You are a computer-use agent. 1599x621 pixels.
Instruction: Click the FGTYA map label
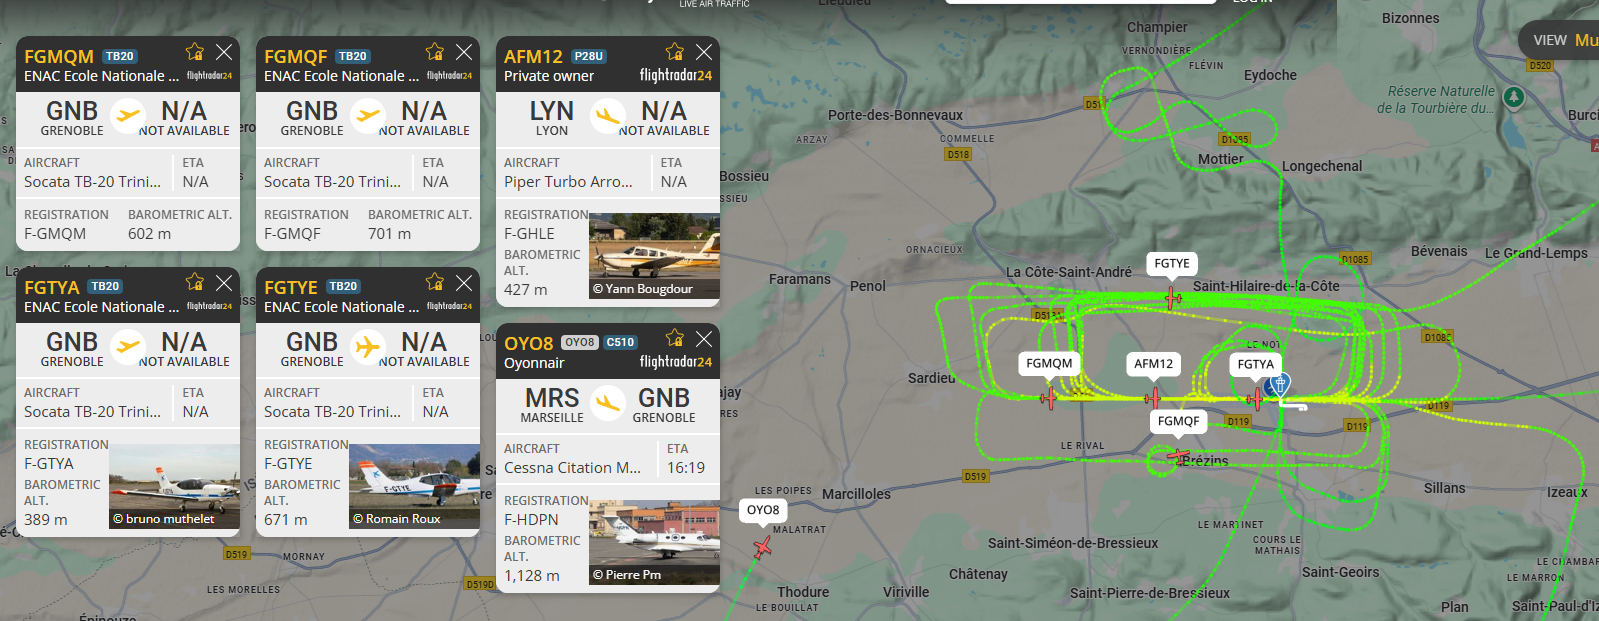coord(1256,364)
